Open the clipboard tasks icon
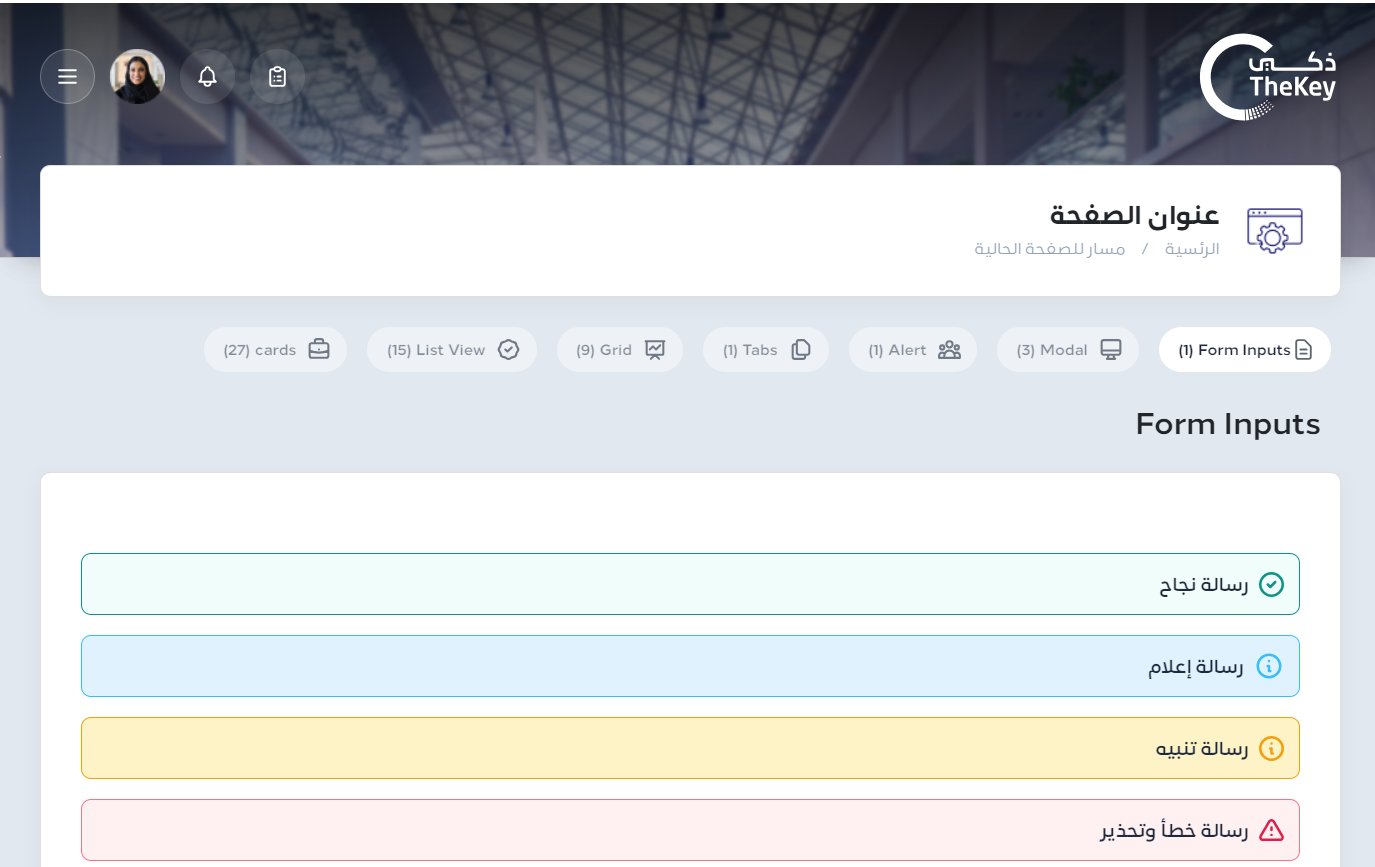 tap(277, 77)
